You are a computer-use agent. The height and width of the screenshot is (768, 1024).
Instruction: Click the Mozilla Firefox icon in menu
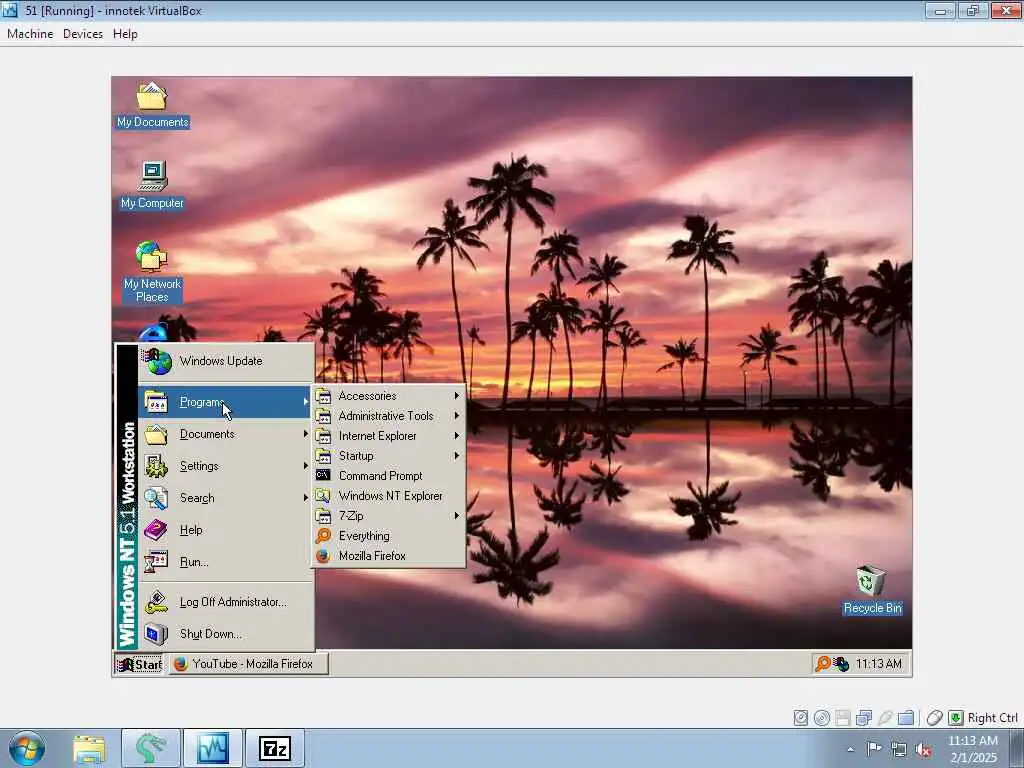click(x=323, y=556)
